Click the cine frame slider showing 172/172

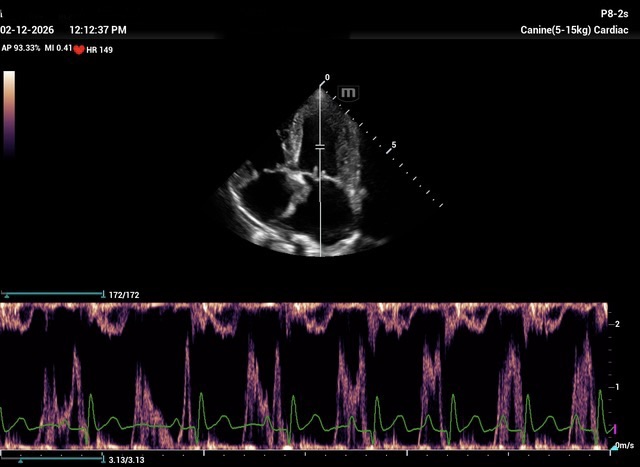[x=53, y=295]
